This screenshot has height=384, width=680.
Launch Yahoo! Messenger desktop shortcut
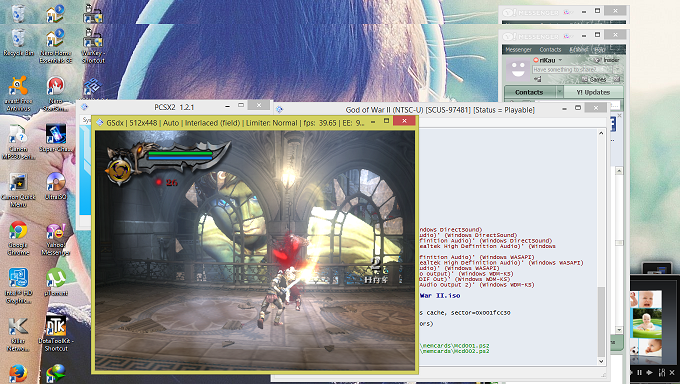tap(56, 239)
